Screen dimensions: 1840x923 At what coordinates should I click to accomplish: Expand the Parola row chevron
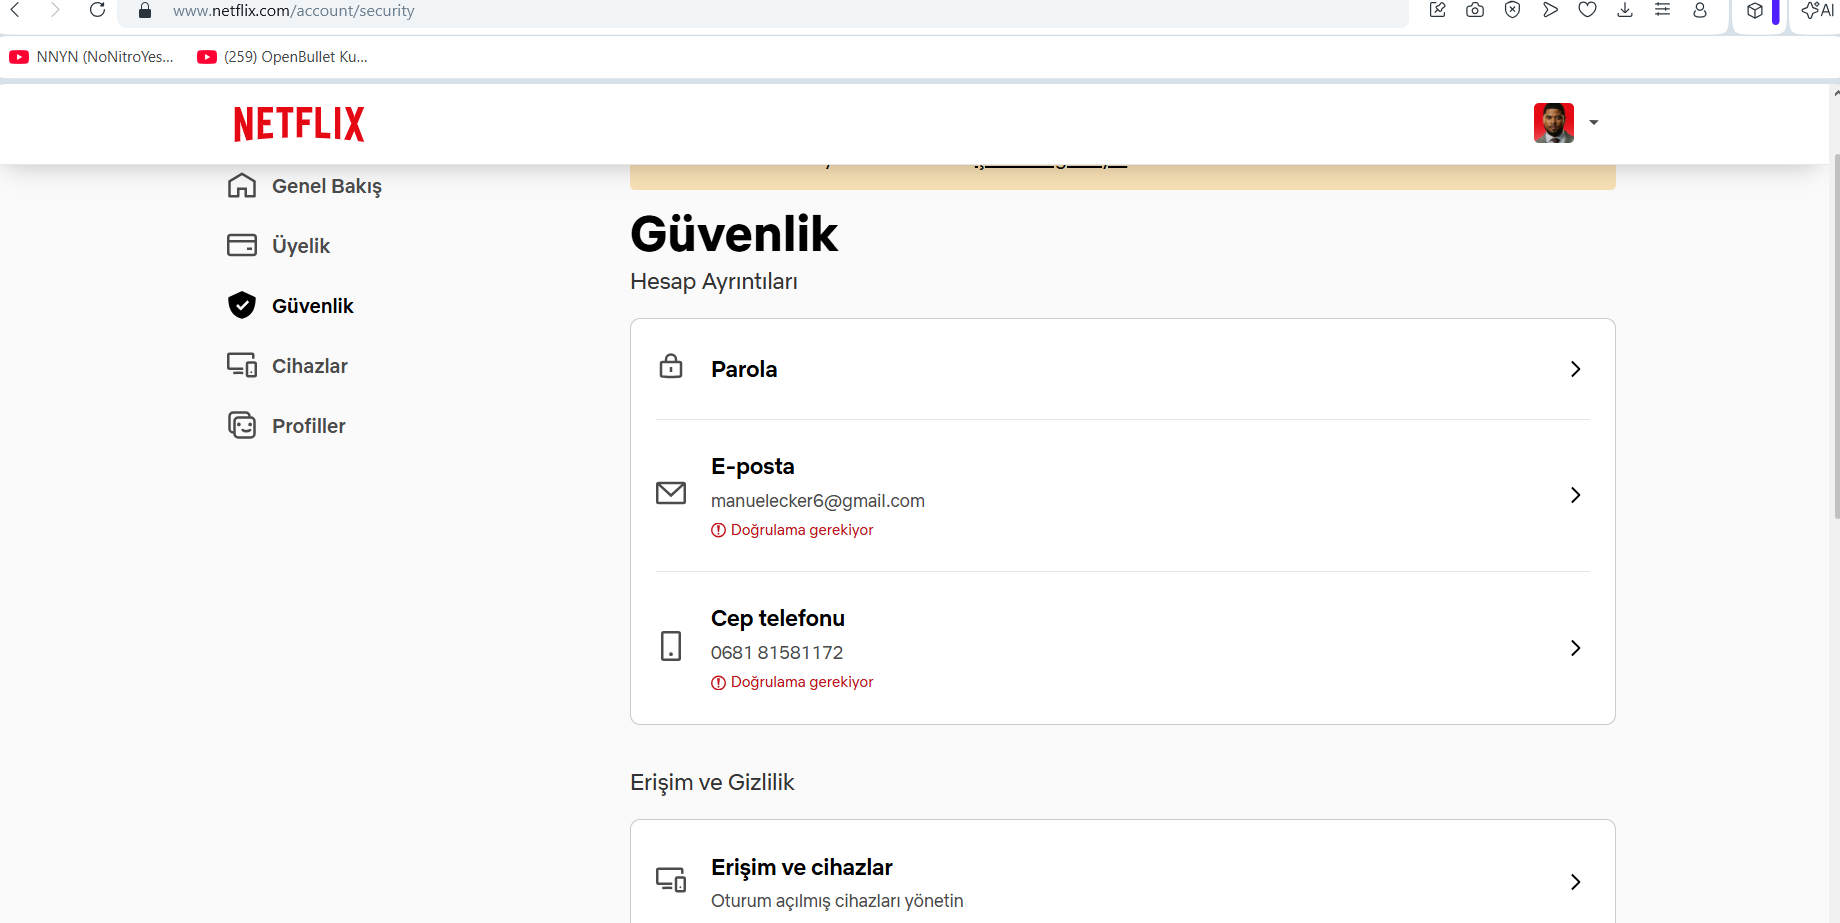click(x=1575, y=369)
